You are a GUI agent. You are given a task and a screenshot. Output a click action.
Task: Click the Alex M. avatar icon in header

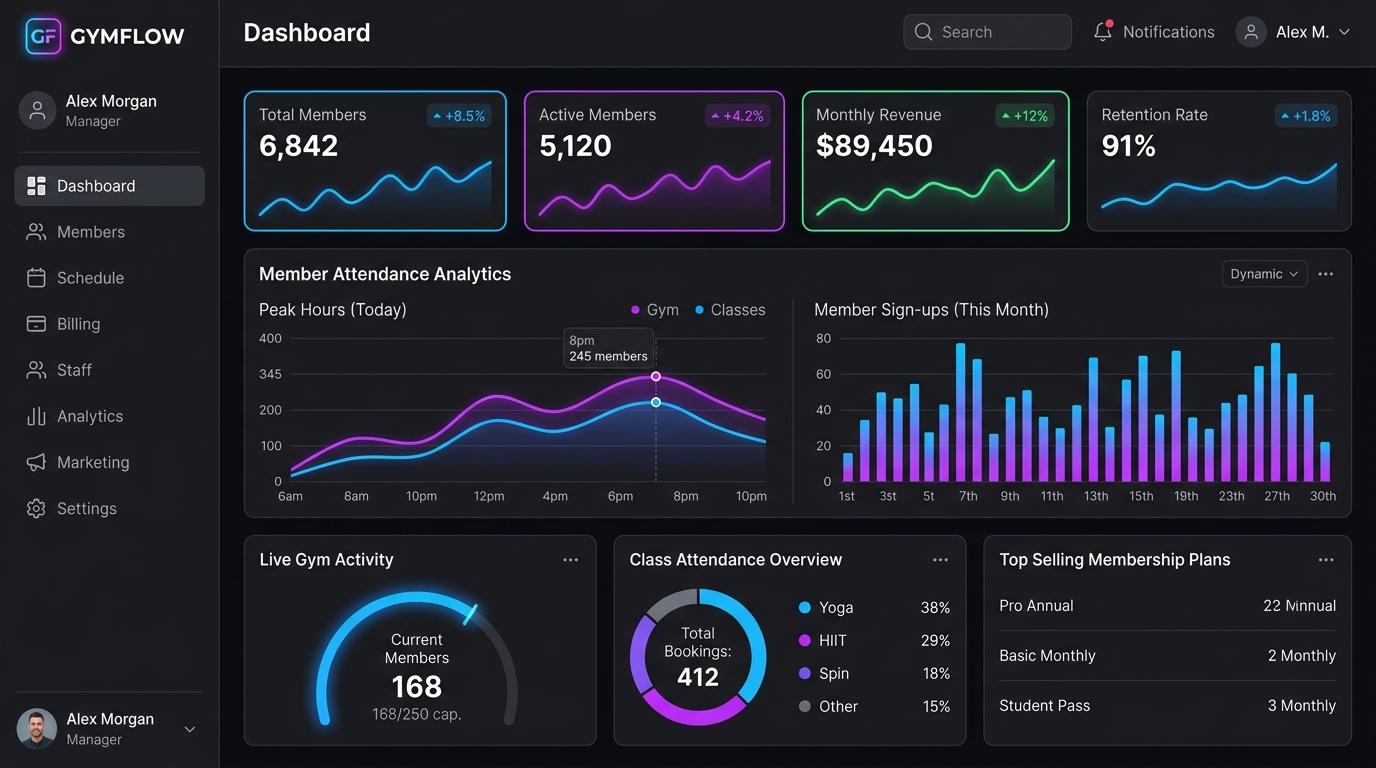click(1251, 32)
